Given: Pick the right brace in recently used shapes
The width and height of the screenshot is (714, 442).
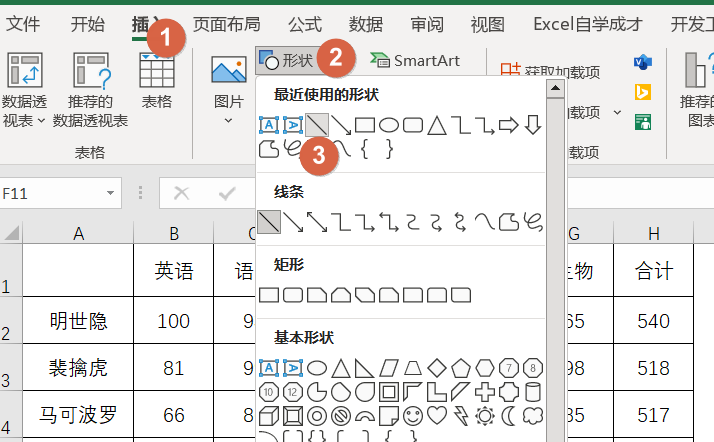Looking at the screenshot, I should click(388, 149).
